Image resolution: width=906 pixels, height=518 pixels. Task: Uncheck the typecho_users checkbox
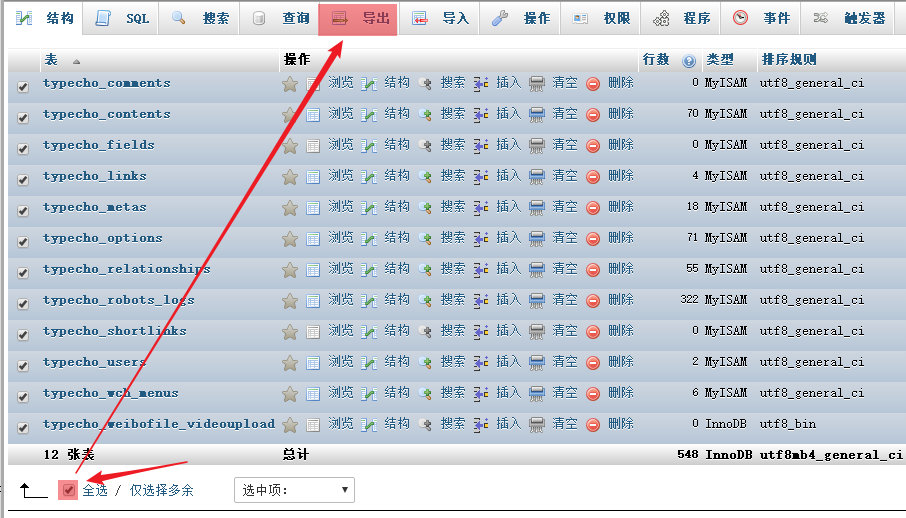pyautogui.click(x=23, y=366)
